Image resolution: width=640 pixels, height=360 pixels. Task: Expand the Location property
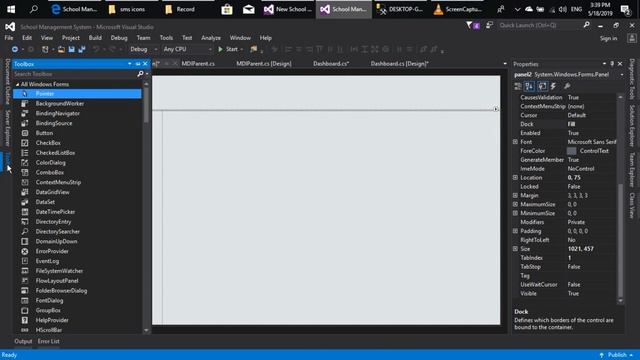click(x=515, y=178)
